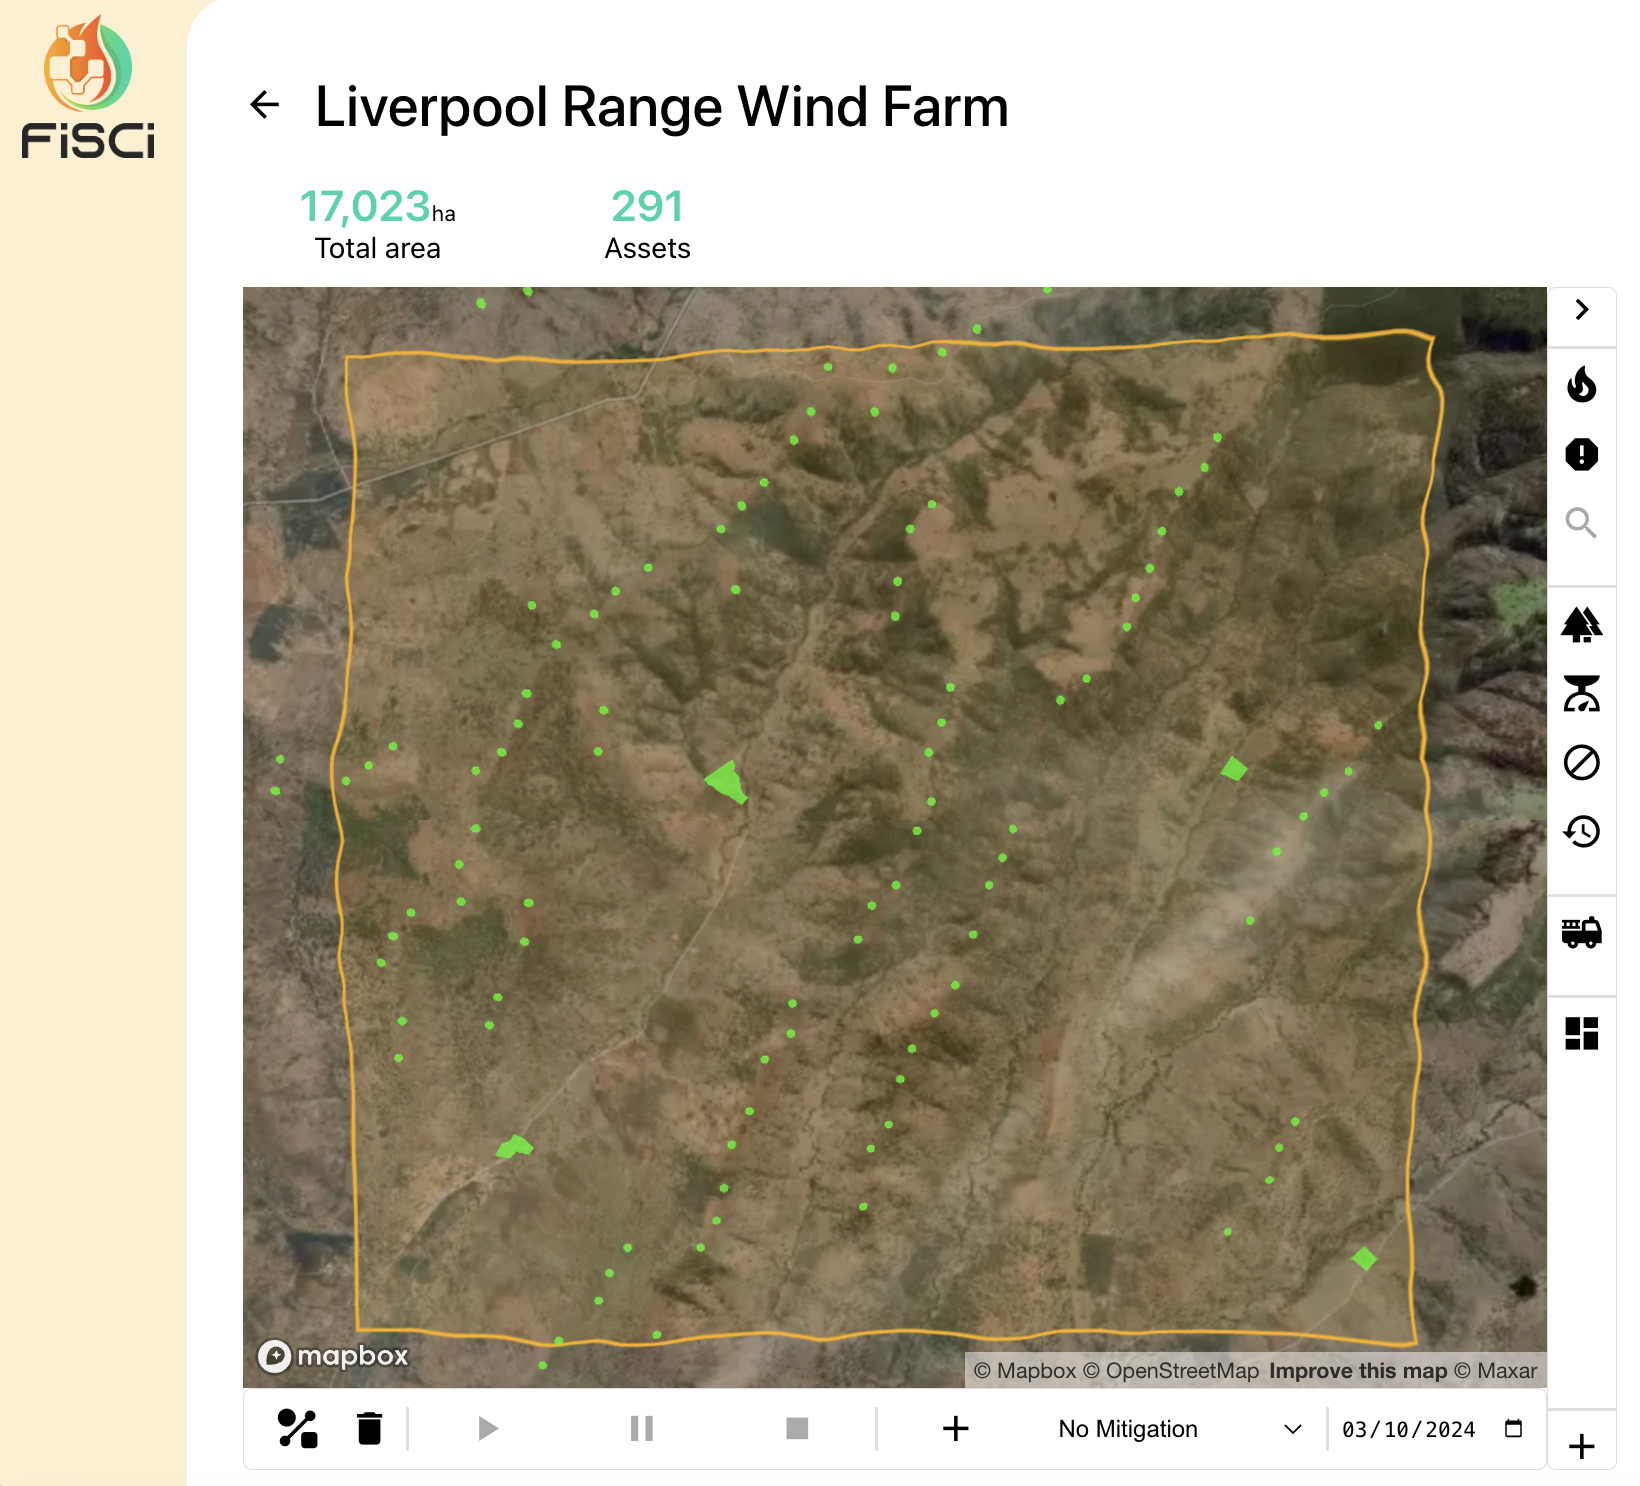This screenshot has width=1640, height=1486.
Task: Stop the simulation playback
Action: [x=797, y=1428]
